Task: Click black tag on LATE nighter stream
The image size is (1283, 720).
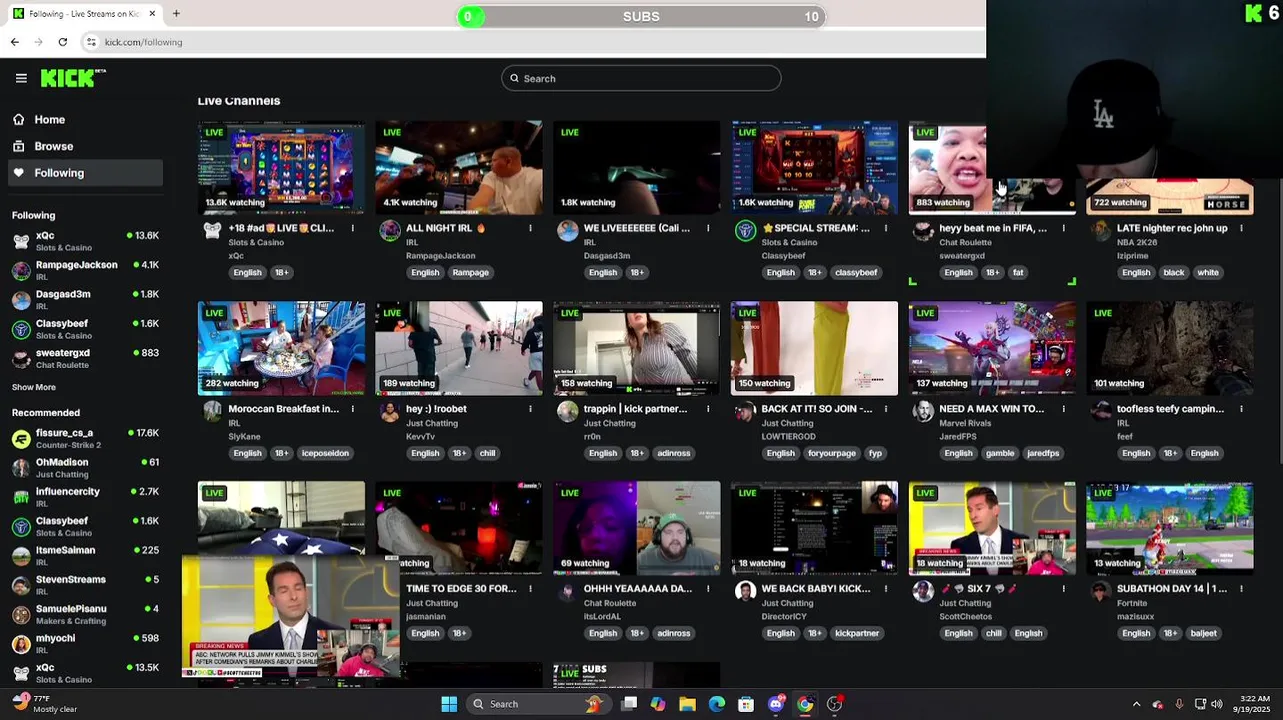Action: click(1174, 272)
